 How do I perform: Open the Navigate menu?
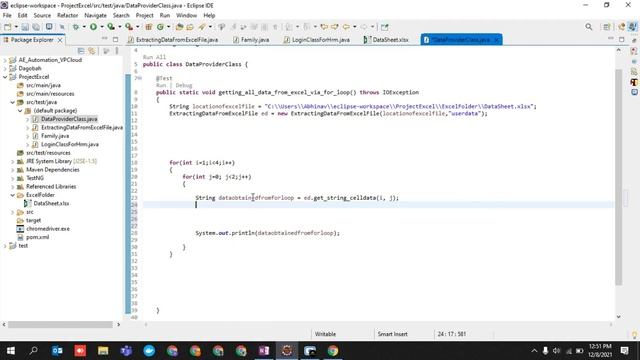coord(96,16)
